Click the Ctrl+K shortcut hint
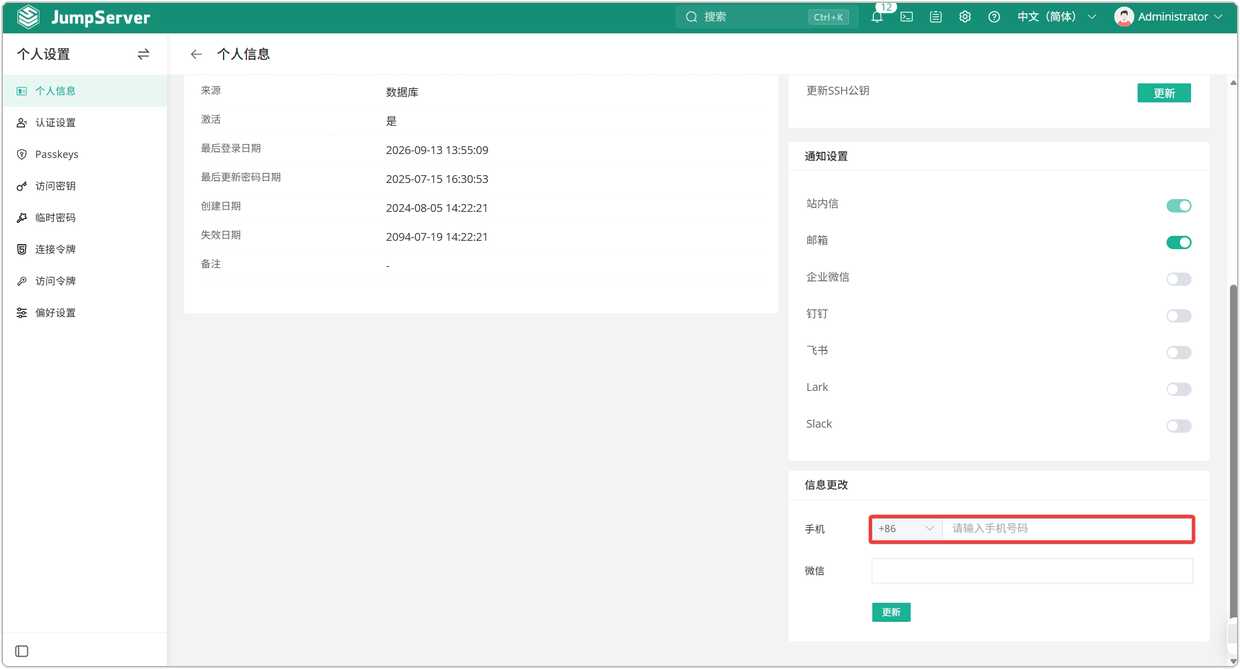 tap(828, 17)
